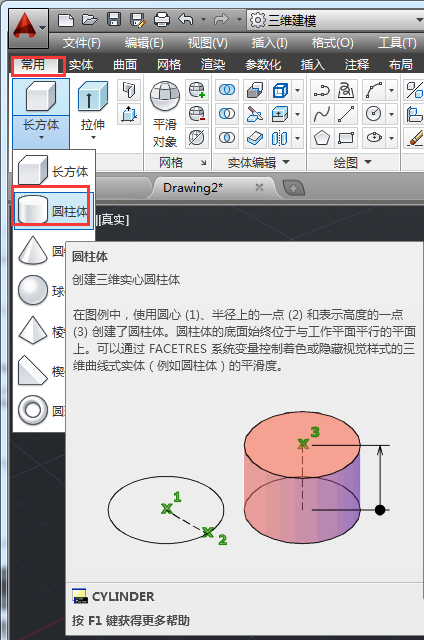Open the 工具(T) menu

pyautogui.click(x=397, y=42)
